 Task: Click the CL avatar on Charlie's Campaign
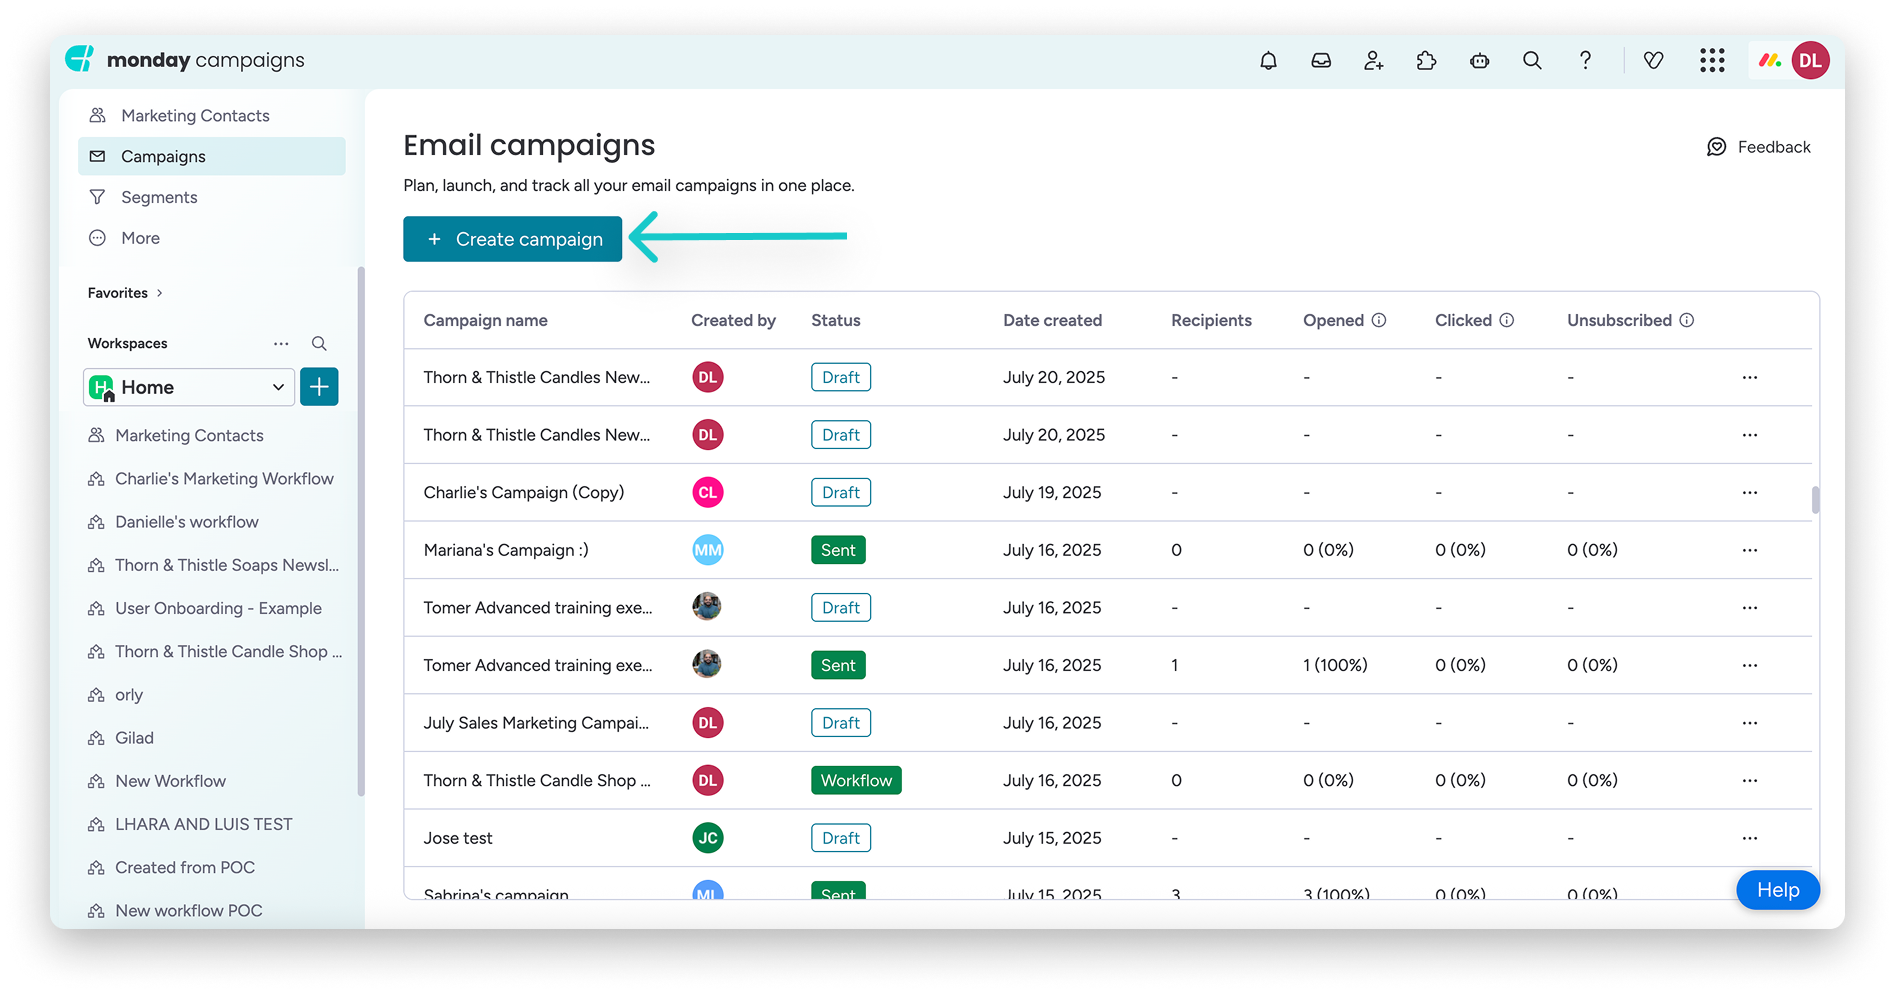tap(708, 493)
